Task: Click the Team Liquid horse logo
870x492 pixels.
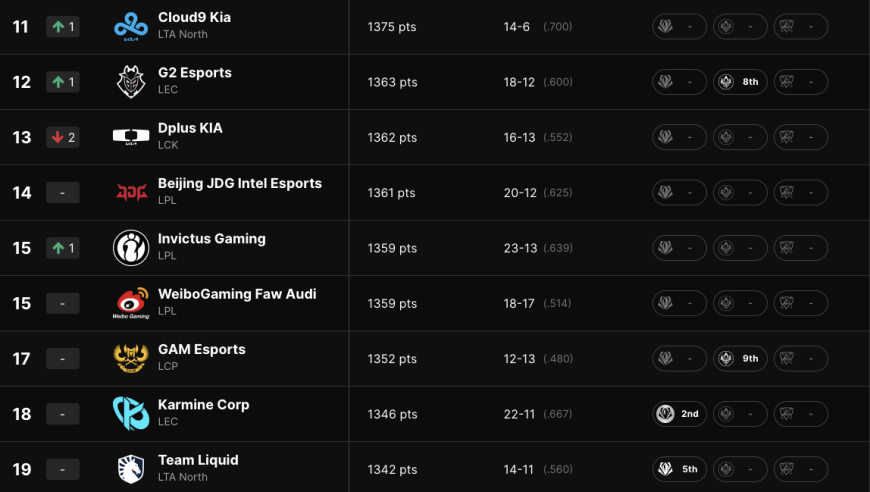Action: pyautogui.click(x=131, y=469)
